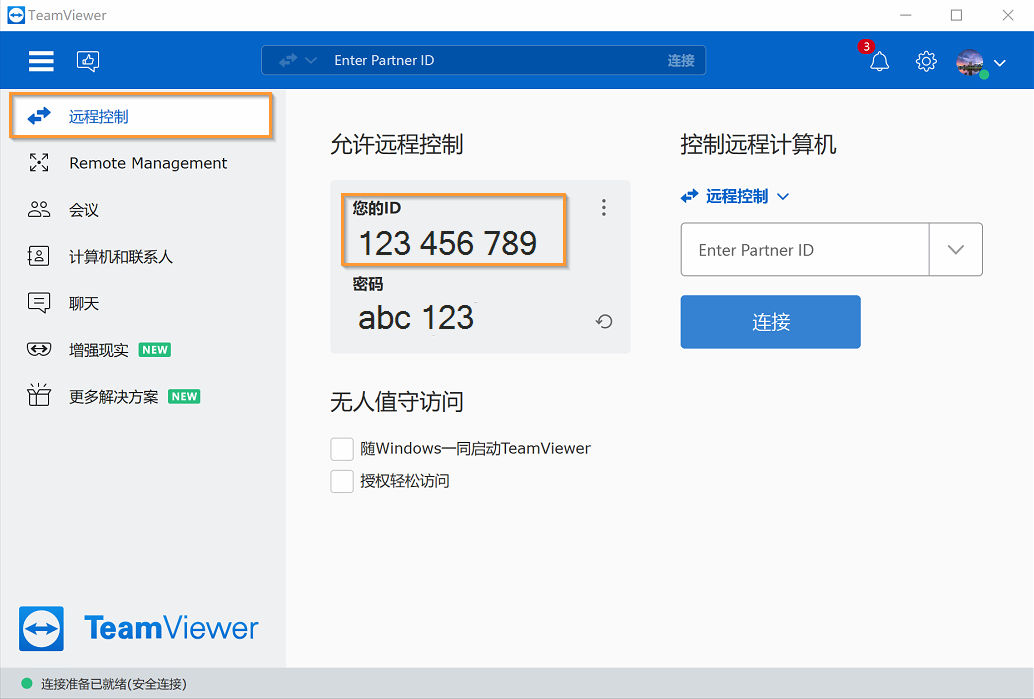Click the 连接准备已就绪(安全连接) status text
Screen dimensions: 1034x699
tap(113, 684)
